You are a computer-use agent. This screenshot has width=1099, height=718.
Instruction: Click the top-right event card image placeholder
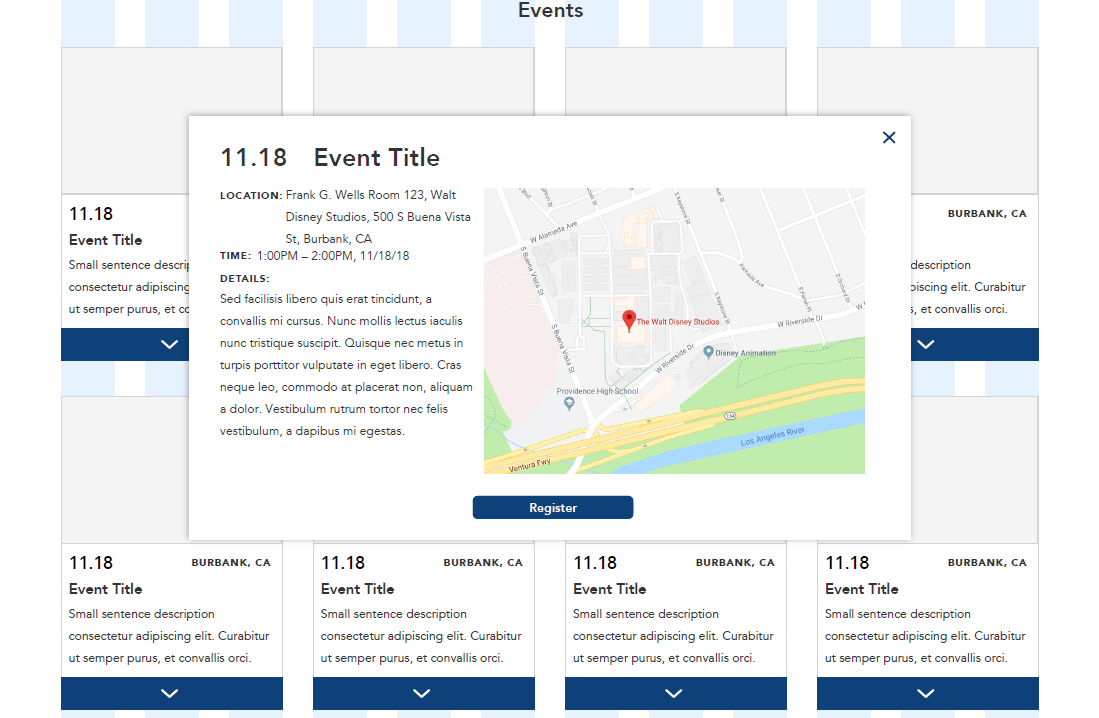tap(975, 120)
